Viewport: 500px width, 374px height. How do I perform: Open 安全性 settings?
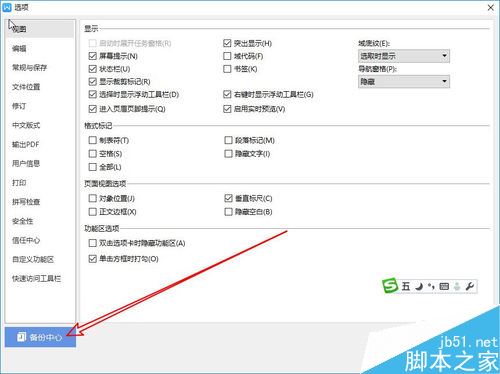23,221
